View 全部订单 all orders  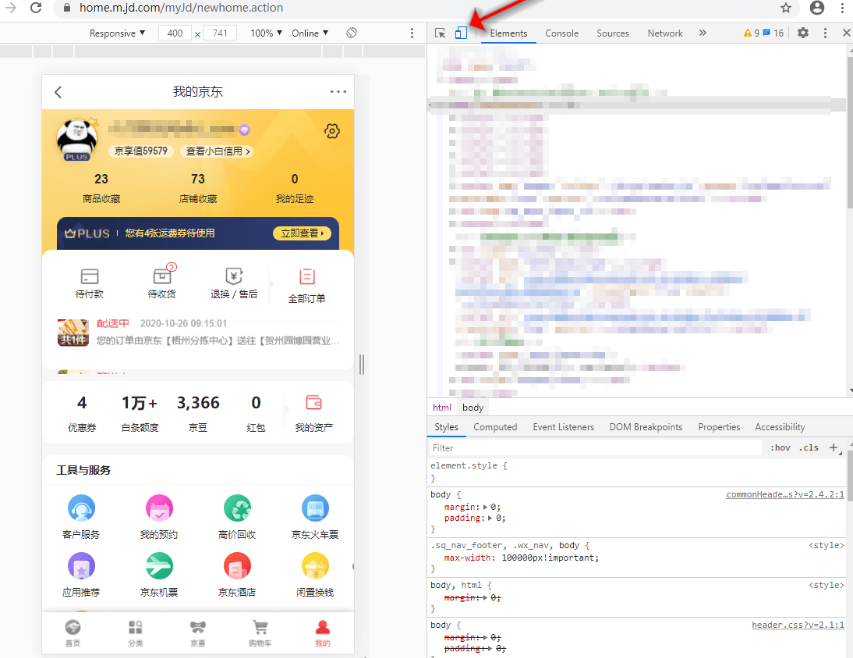(307, 285)
